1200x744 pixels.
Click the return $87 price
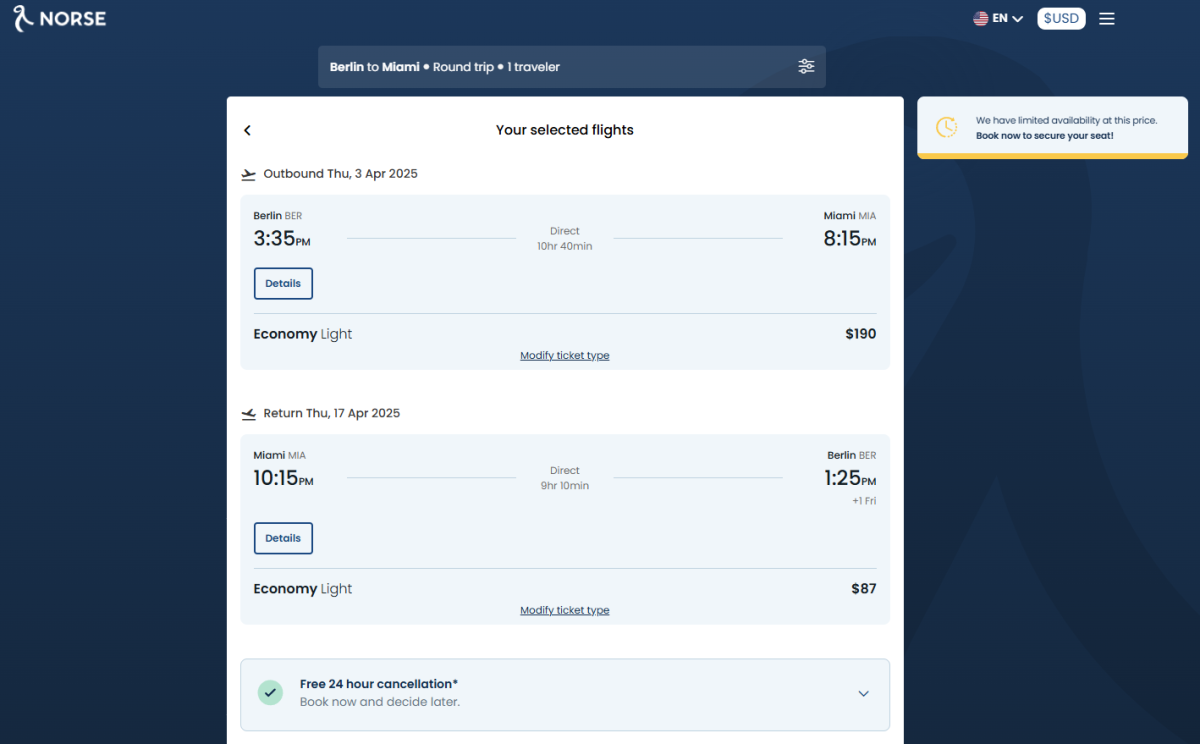(x=863, y=589)
